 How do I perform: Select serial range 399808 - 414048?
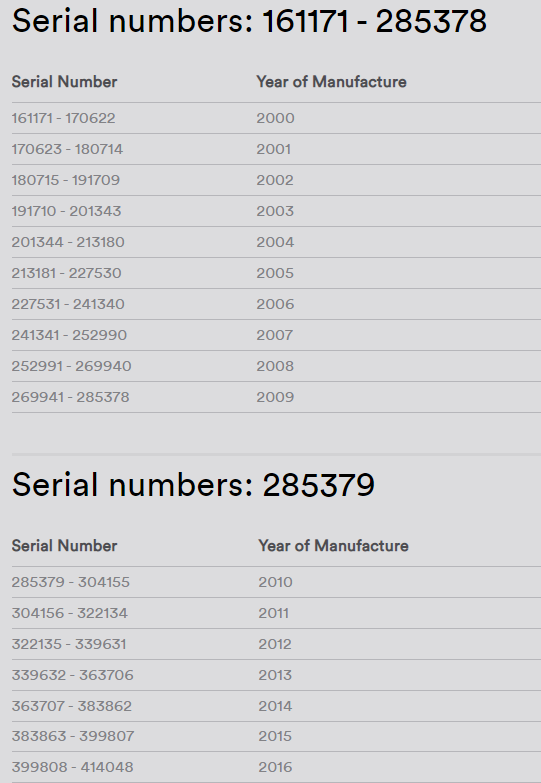[72, 767]
